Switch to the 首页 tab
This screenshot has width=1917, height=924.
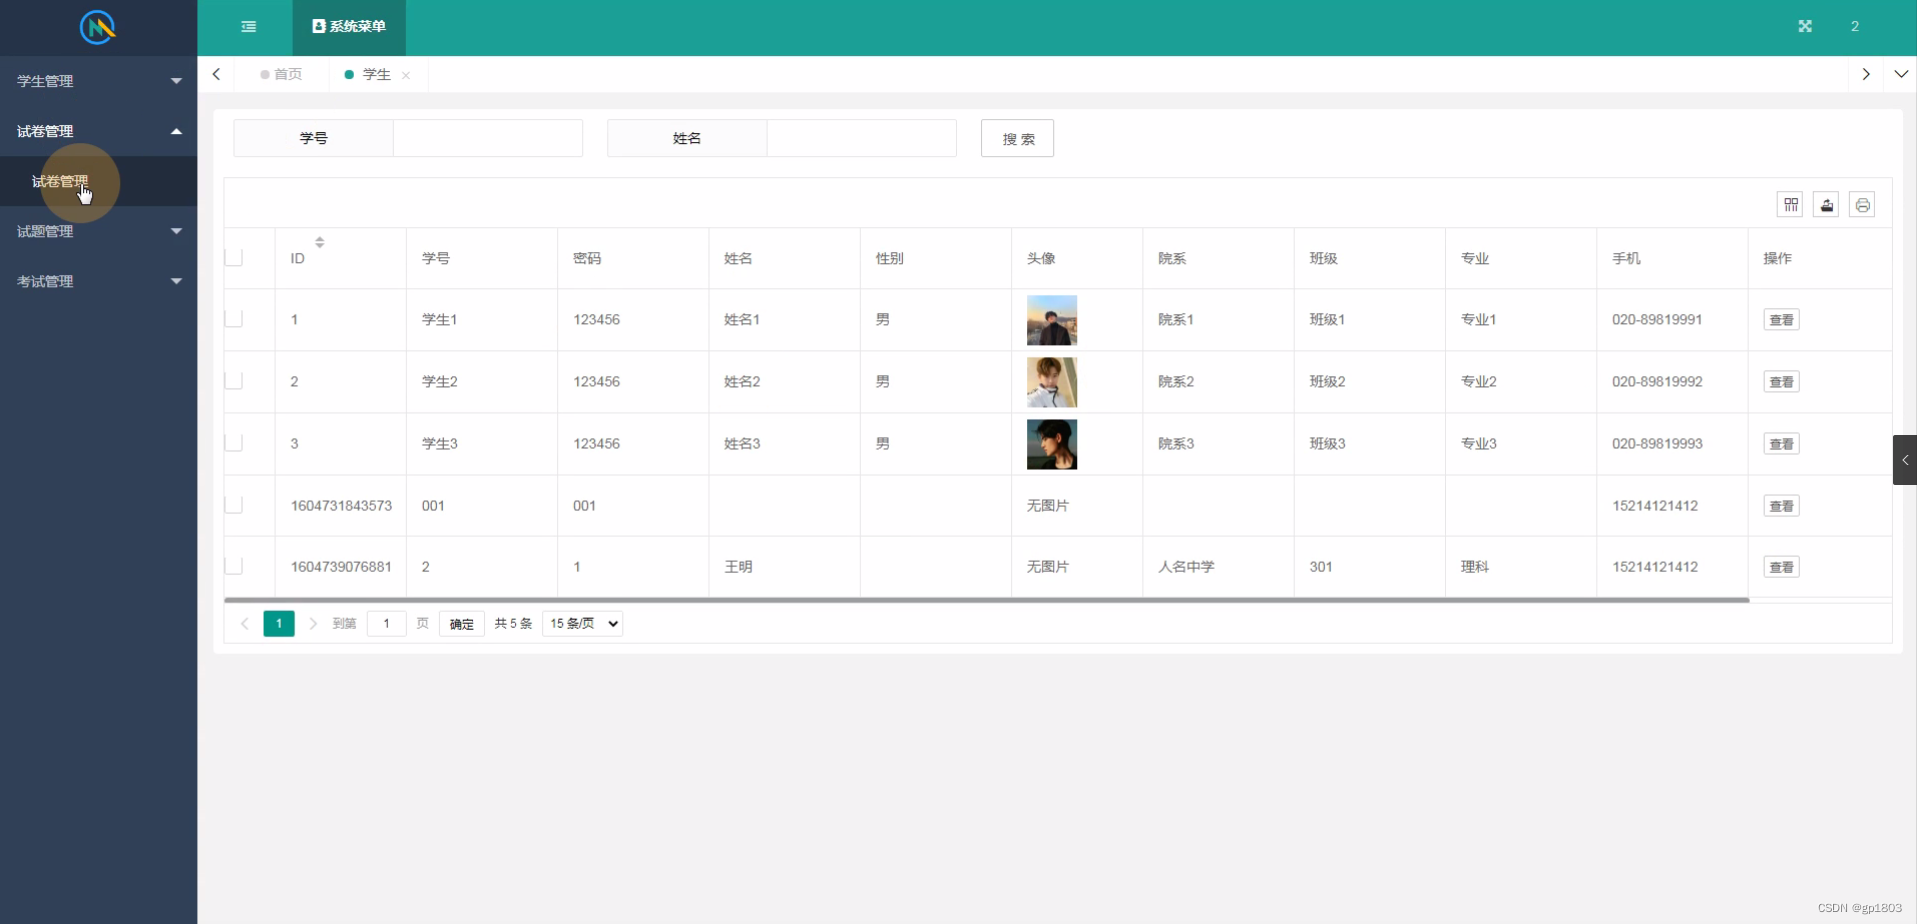(287, 74)
